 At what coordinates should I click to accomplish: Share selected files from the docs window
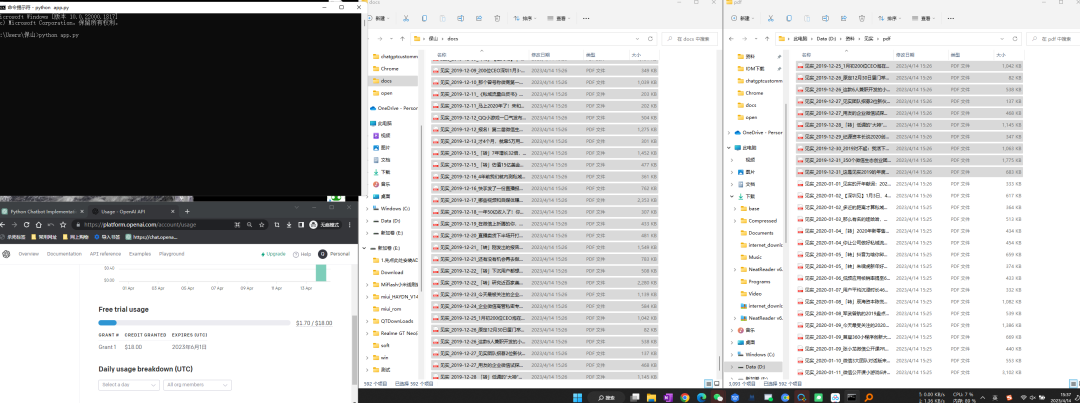point(479,18)
